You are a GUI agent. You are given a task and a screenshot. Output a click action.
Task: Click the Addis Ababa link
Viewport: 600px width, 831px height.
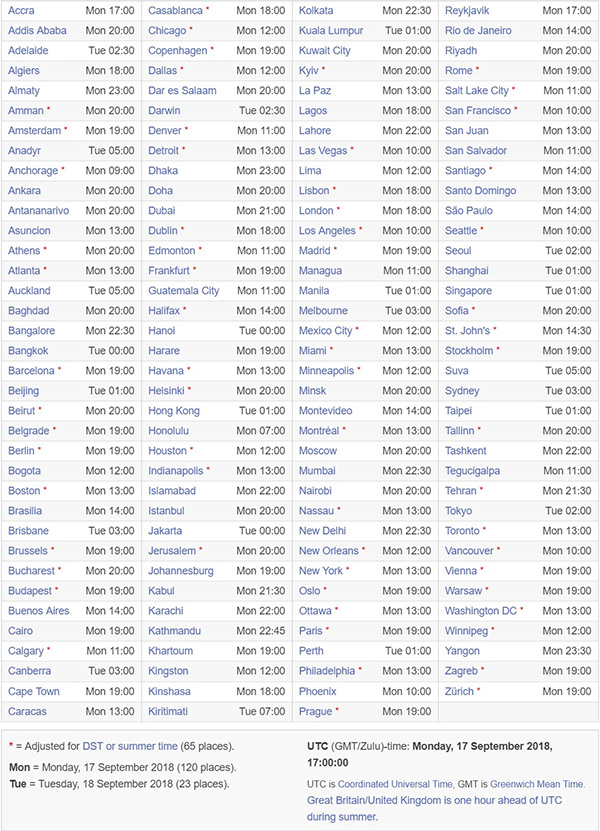coord(37,31)
